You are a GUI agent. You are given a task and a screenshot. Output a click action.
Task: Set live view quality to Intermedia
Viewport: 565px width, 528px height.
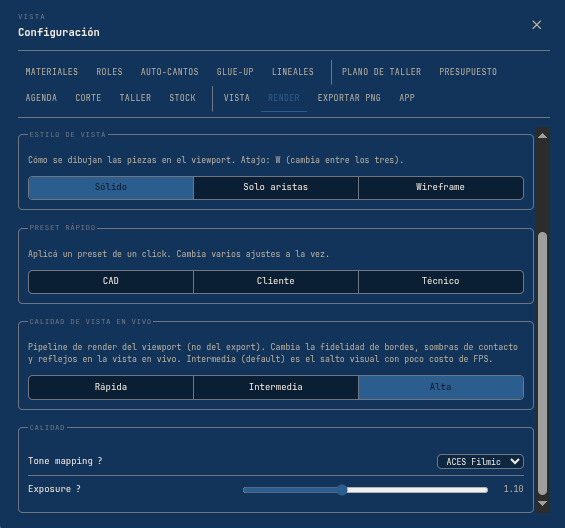click(276, 387)
